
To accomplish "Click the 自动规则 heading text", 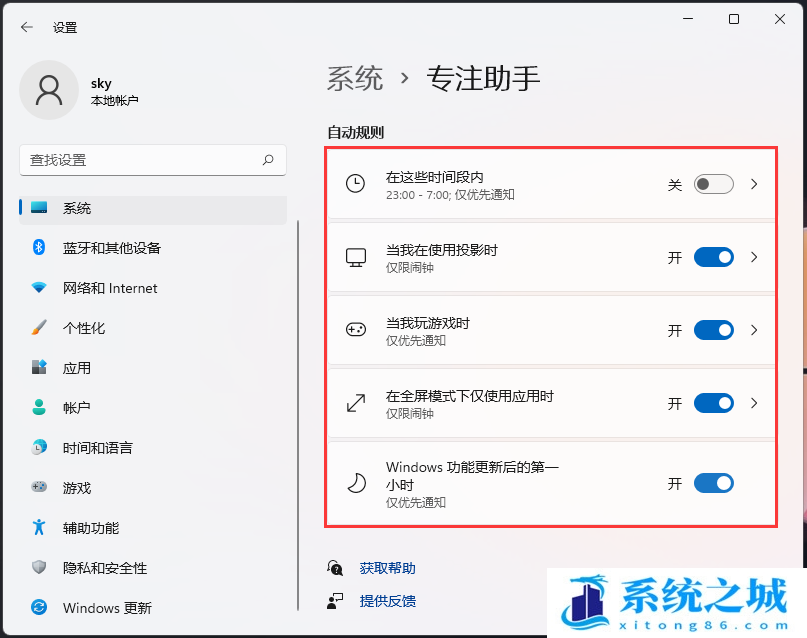I will pos(356,133).
